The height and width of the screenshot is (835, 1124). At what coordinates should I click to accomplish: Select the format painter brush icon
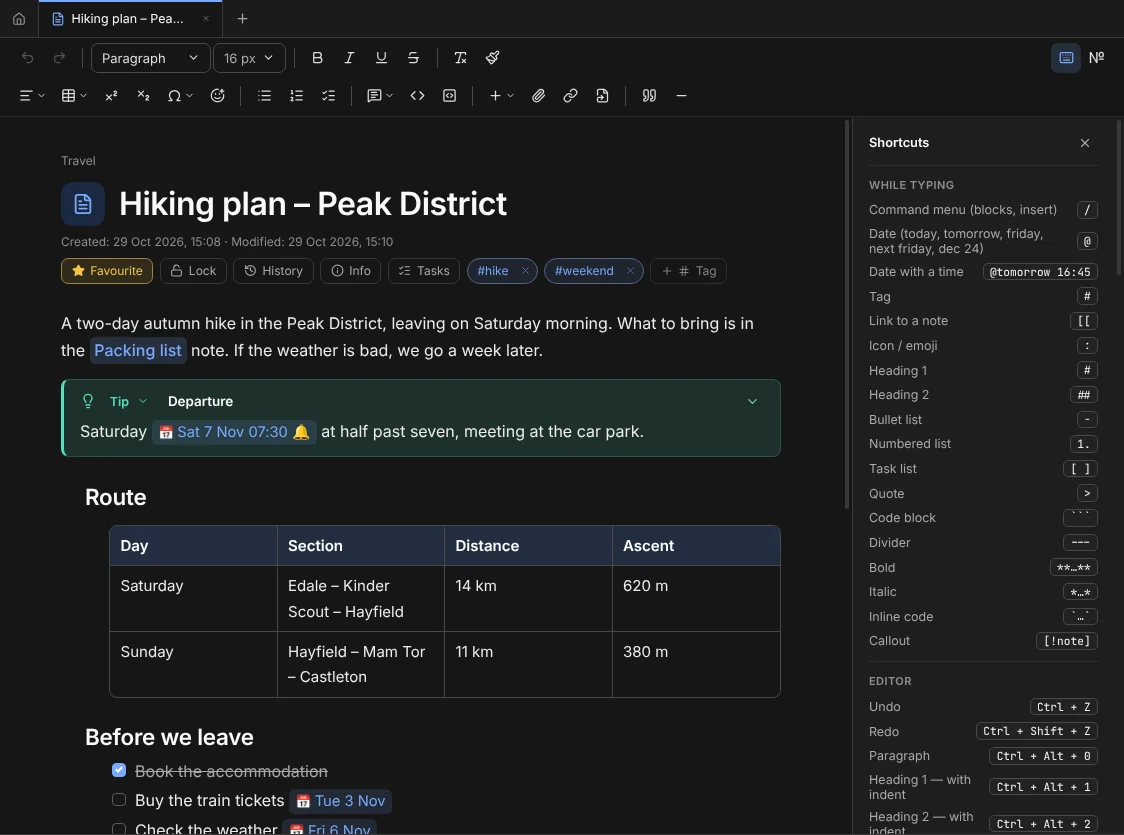(492, 58)
